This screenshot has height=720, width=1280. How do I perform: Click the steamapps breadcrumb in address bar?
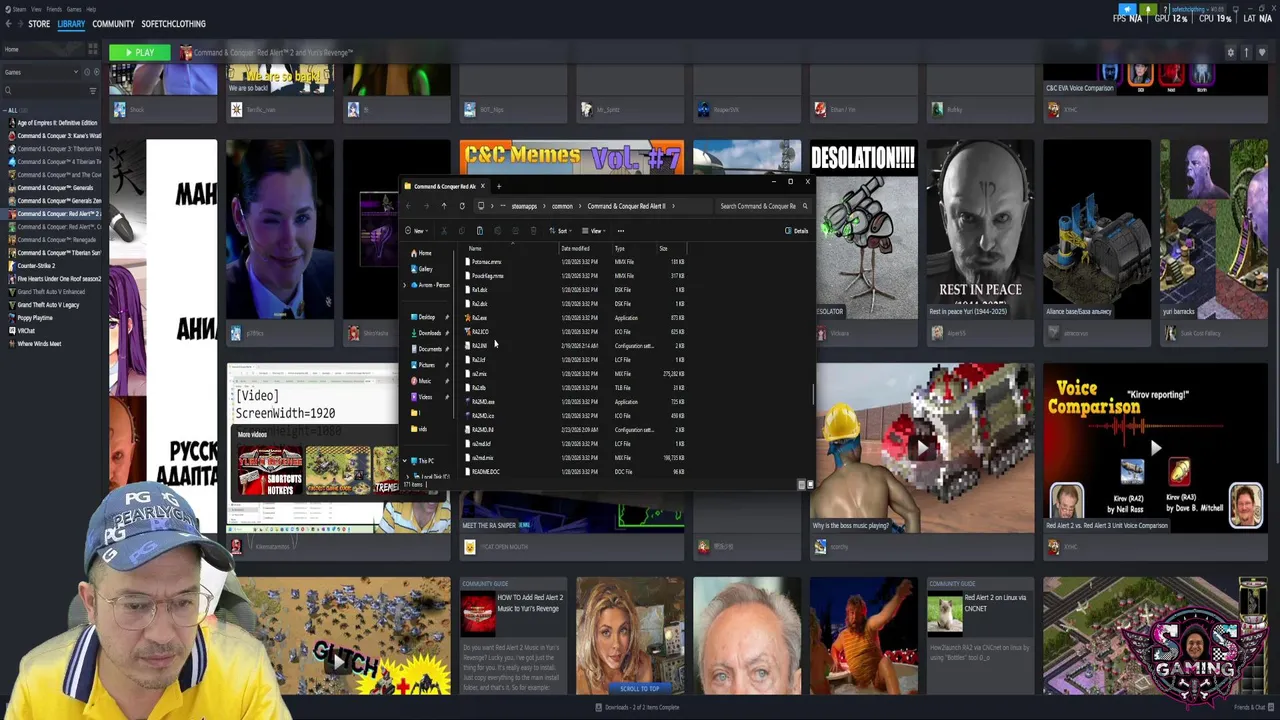click(524, 206)
